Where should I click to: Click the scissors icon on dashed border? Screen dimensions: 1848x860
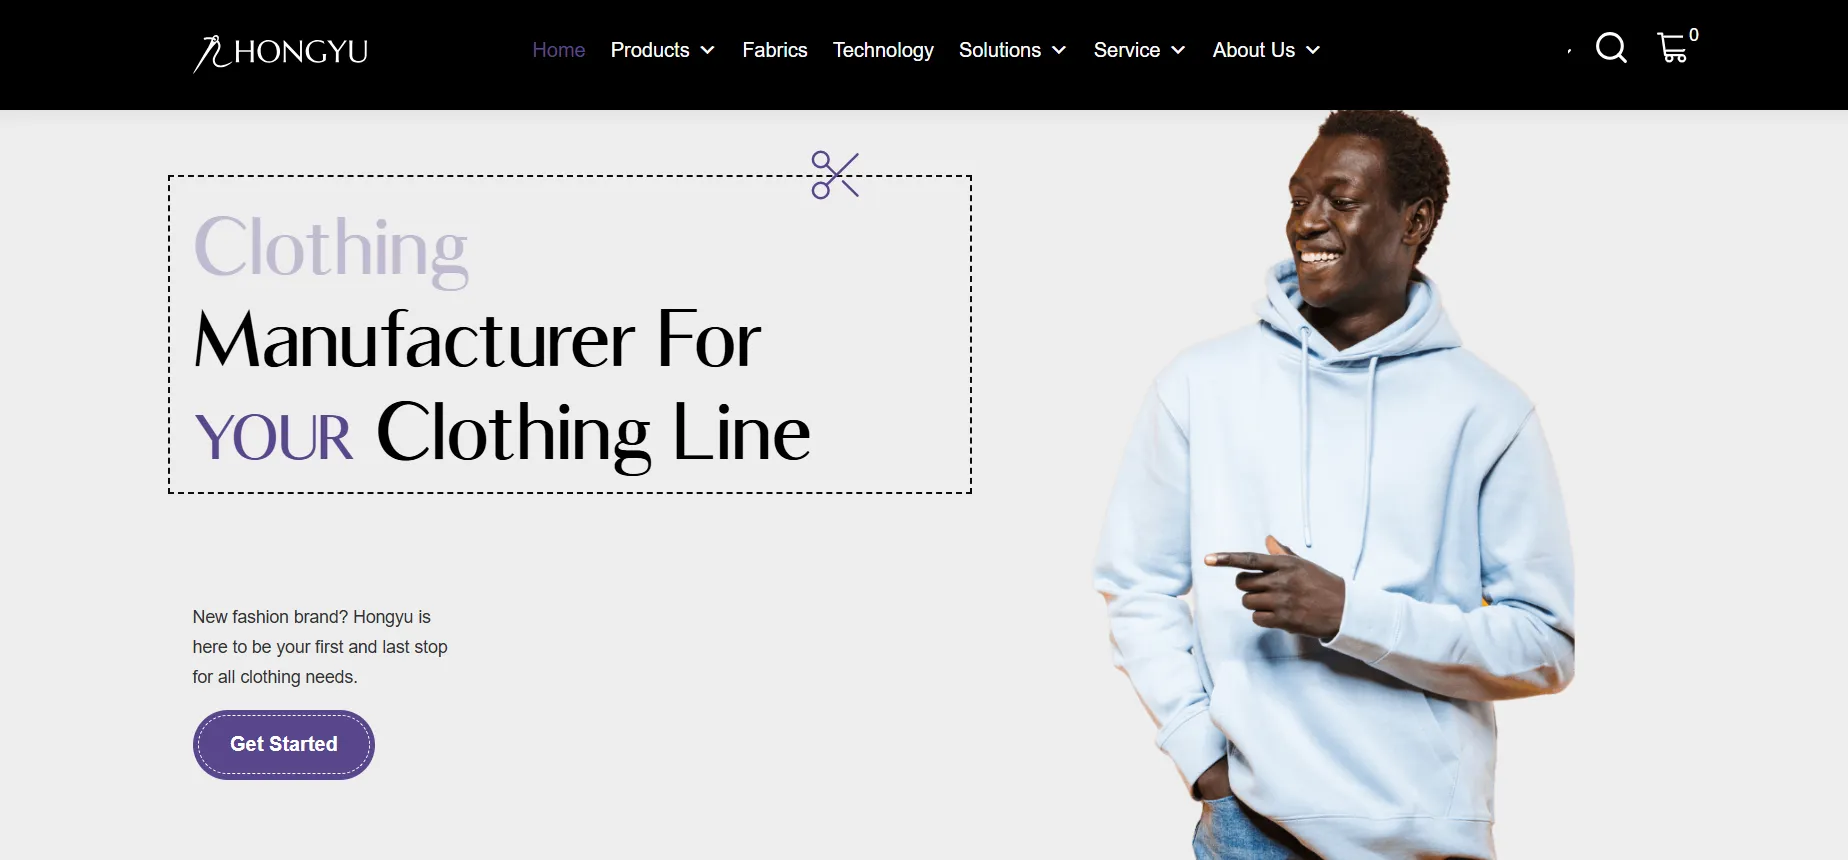[835, 175]
